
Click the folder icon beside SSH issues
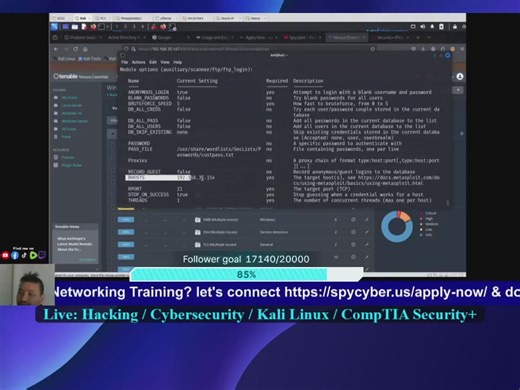point(197,232)
